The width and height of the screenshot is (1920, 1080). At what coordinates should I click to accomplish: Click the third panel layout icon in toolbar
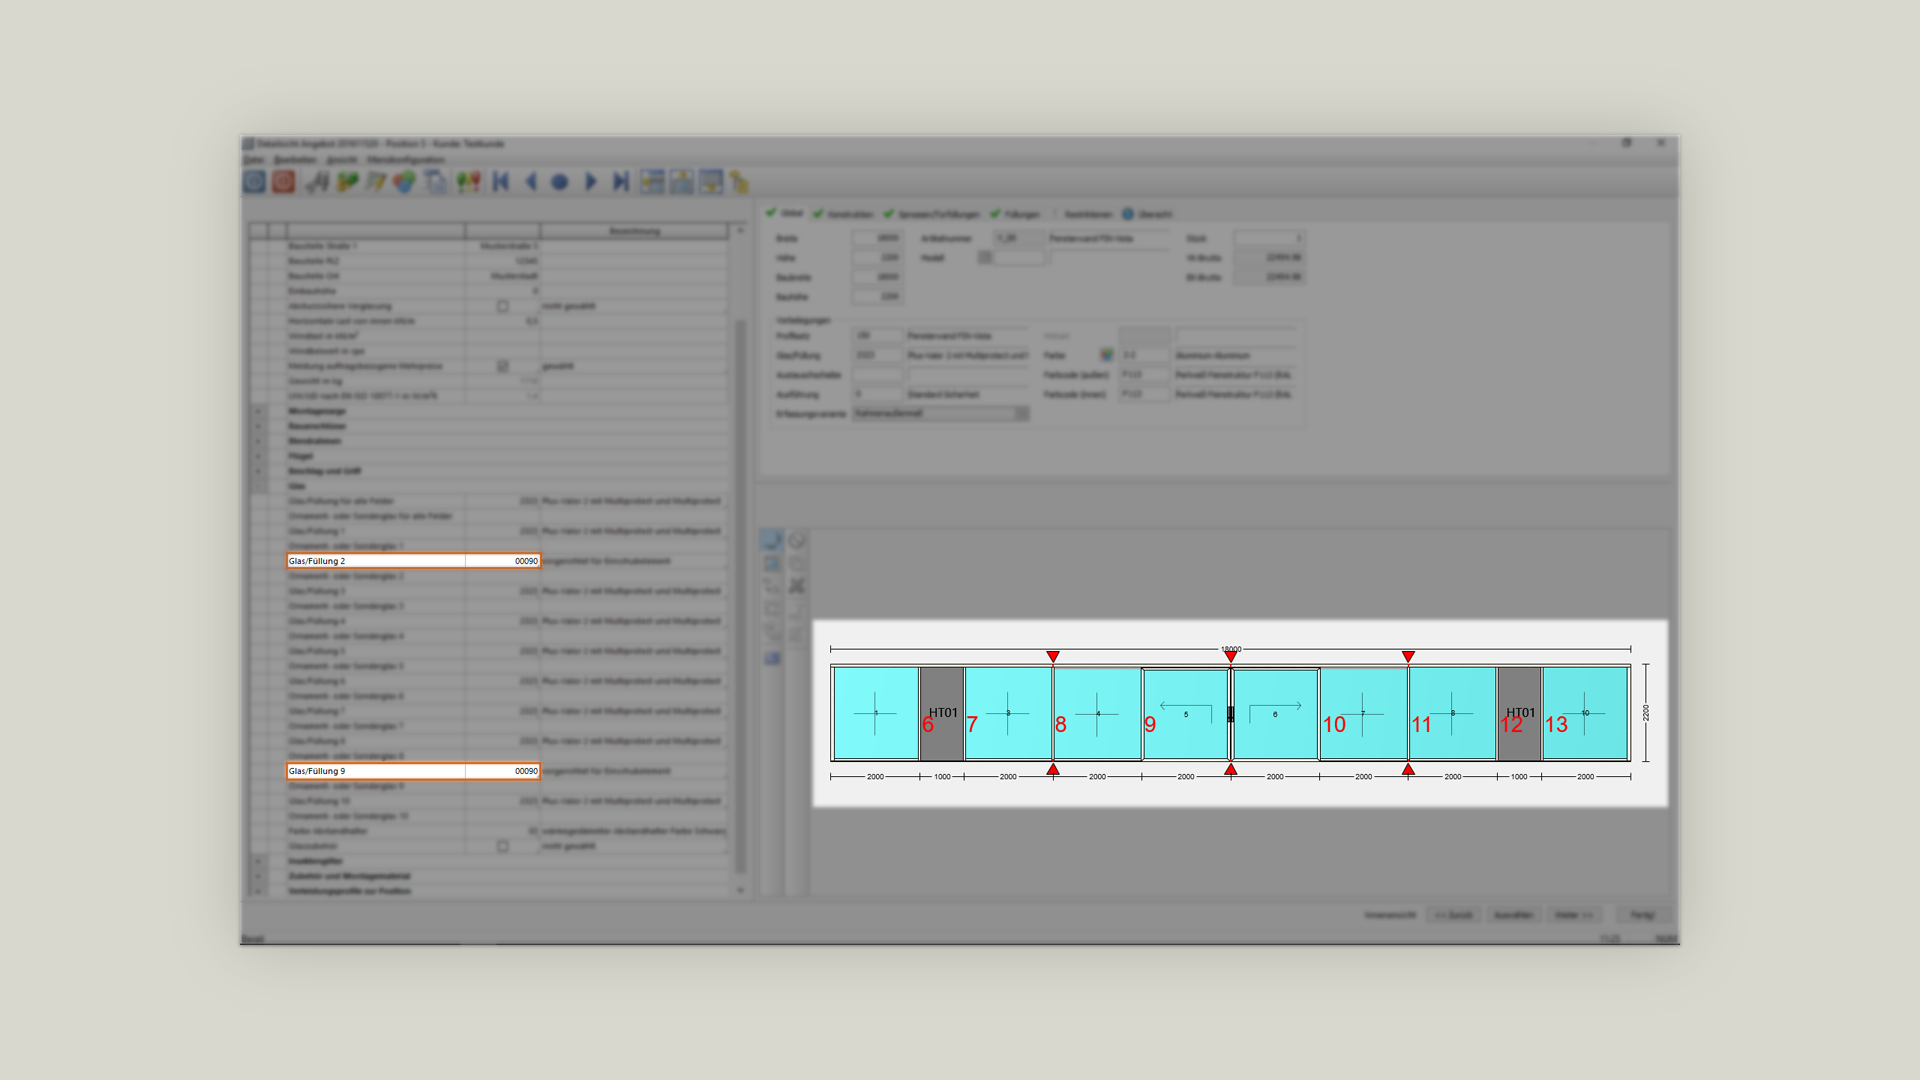[x=711, y=182]
